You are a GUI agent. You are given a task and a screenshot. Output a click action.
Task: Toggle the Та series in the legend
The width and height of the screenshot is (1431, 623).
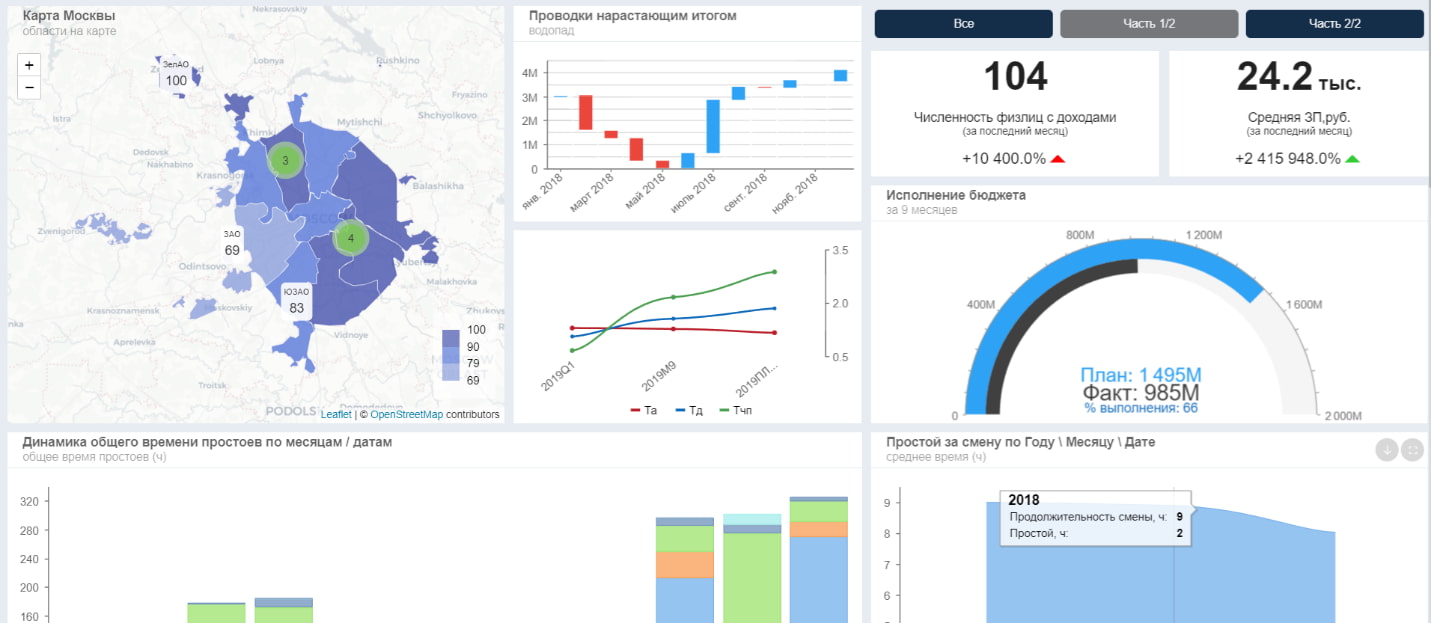click(644, 410)
